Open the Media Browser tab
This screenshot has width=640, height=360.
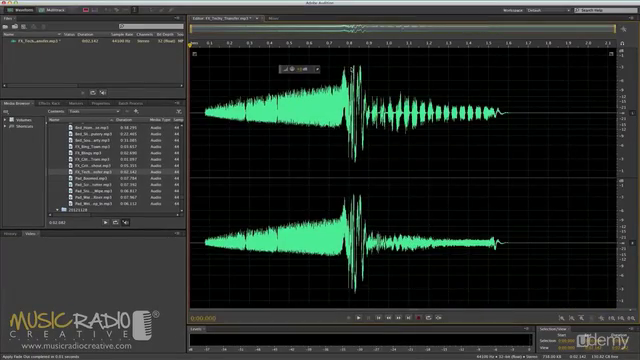pyautogui.click(x=17, y=103)
